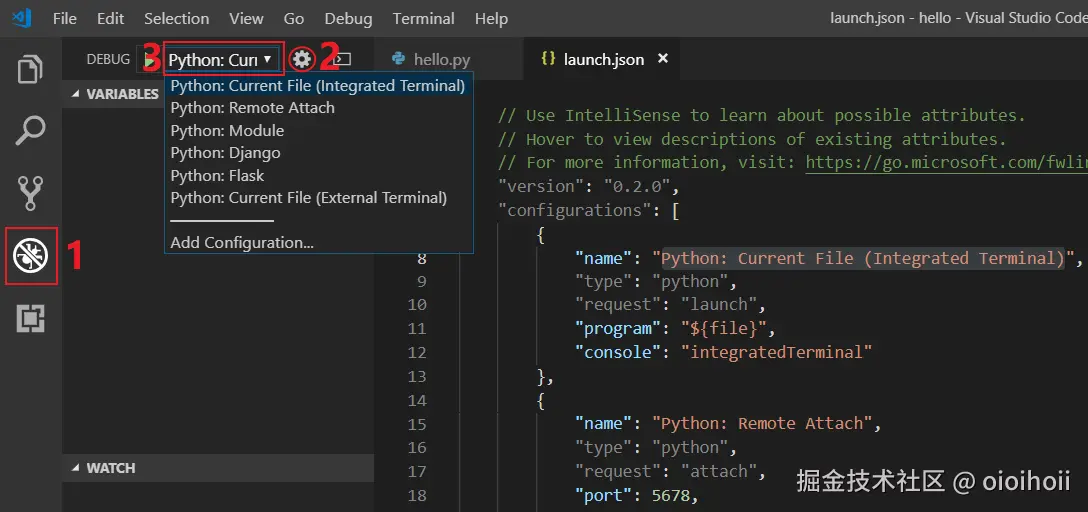The height and width of the screenshot is (512, 1088).
Task: Click the "version": "0.2.0" line
Action: (x=588, y=187)
